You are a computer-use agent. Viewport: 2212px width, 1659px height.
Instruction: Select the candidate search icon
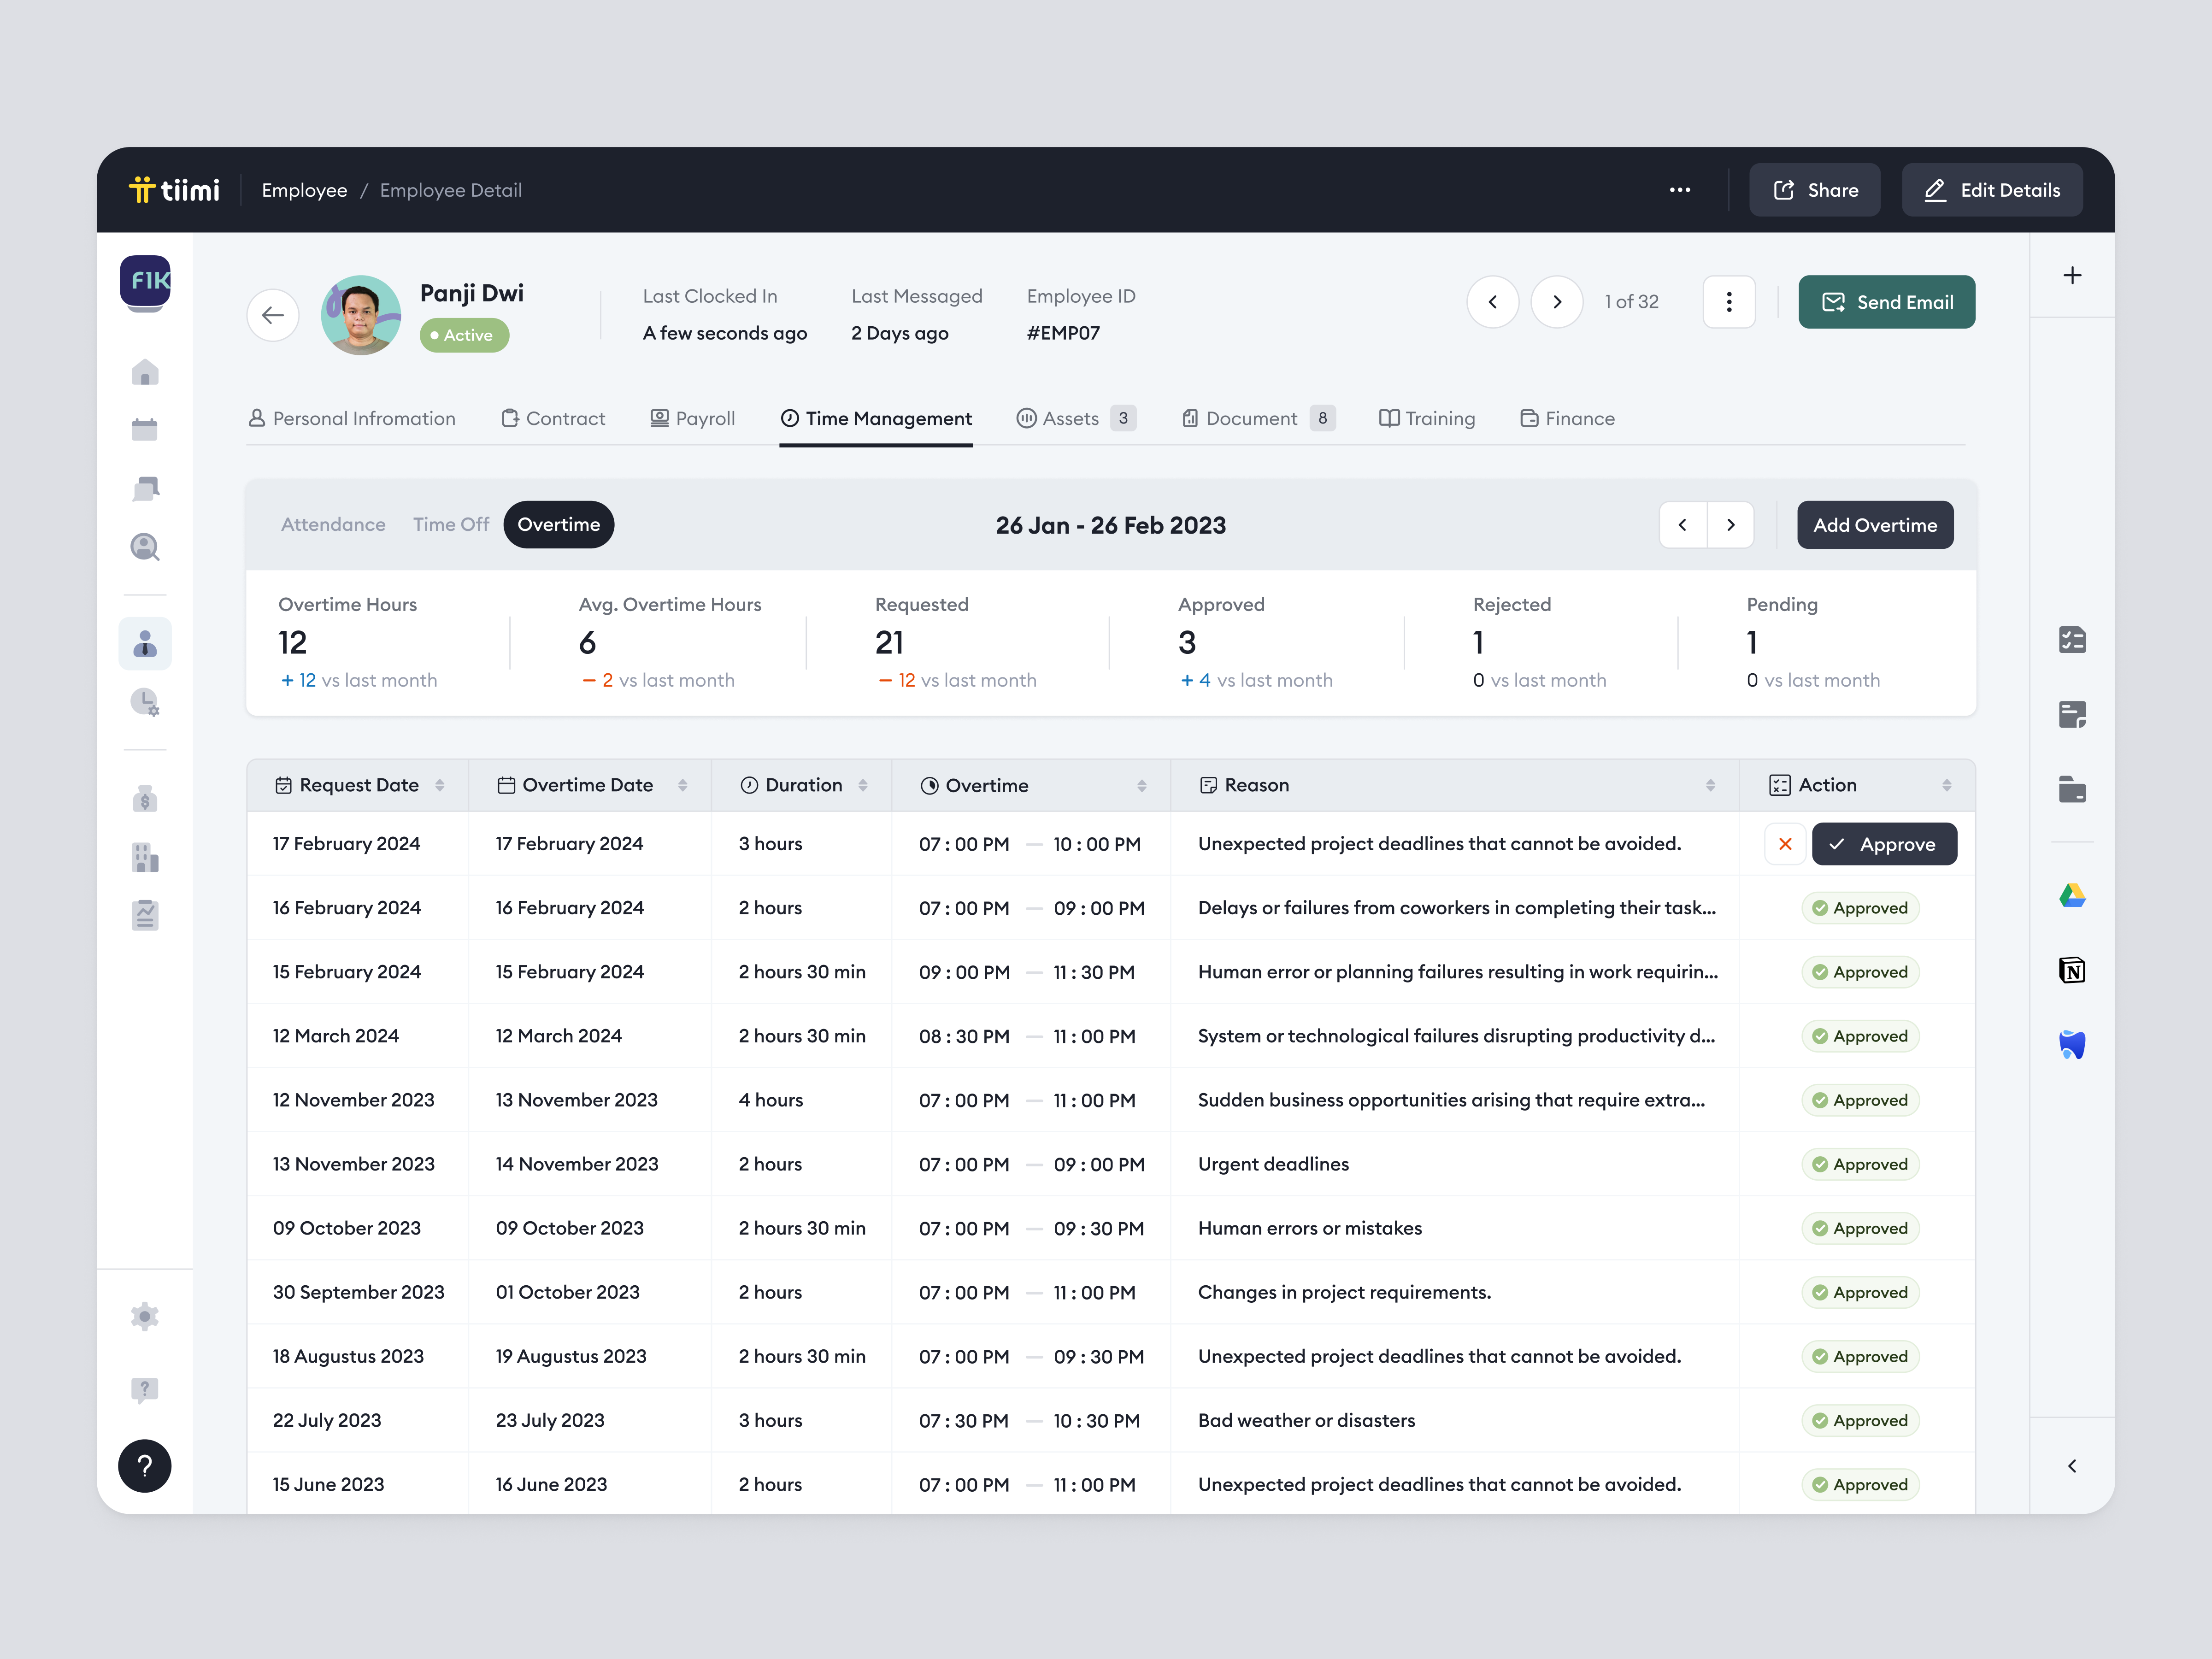(x=145, y=547)
